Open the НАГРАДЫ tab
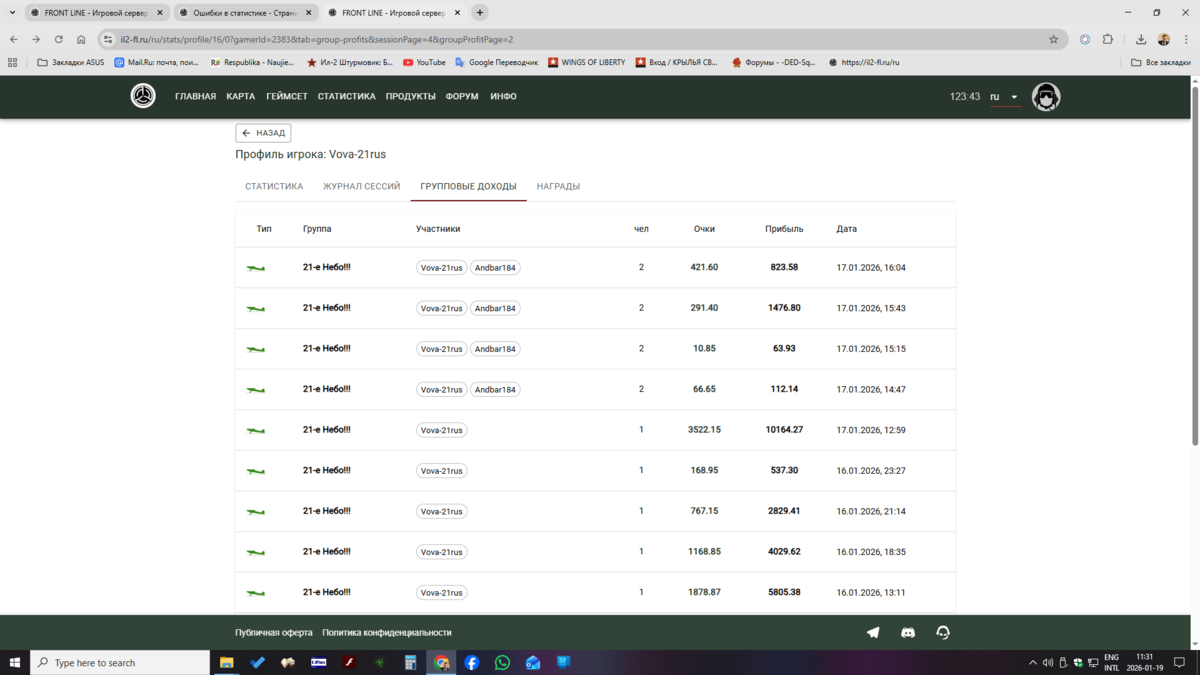This screenshot has height=675, width=1200. tap(558, 186)
